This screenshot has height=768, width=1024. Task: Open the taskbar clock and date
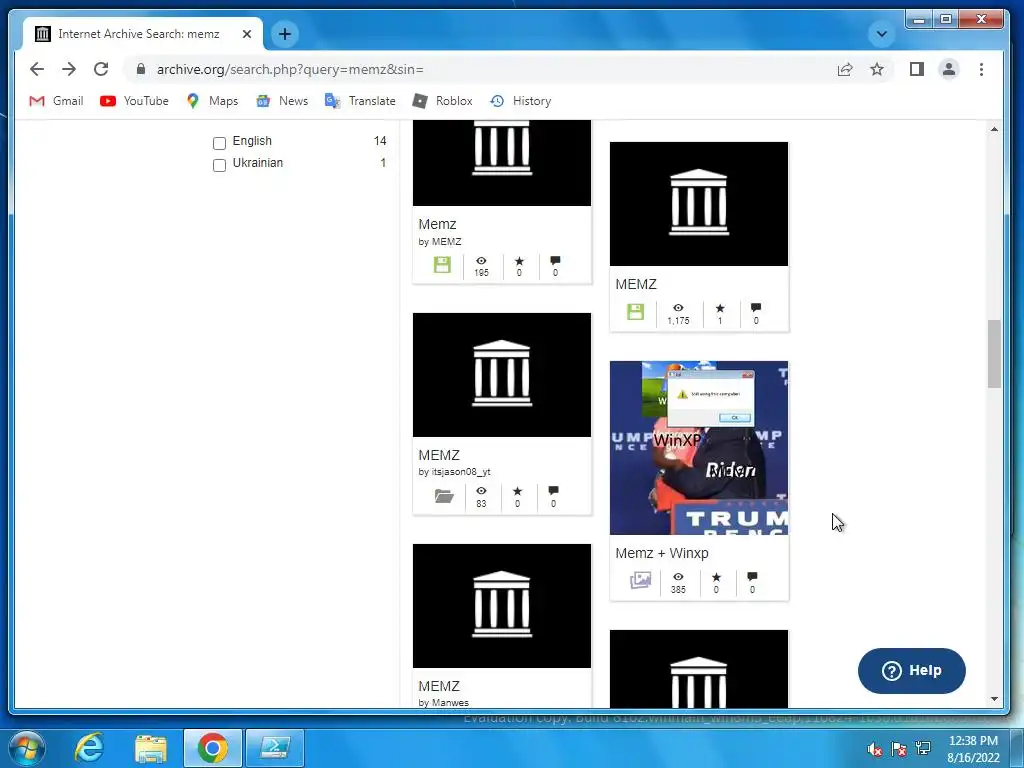[973, 749]
